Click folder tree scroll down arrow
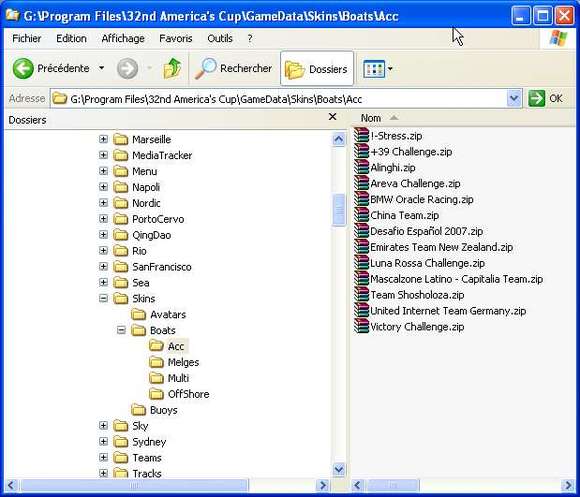The width and height of the screenshot is (580, 497). point(339,470)
